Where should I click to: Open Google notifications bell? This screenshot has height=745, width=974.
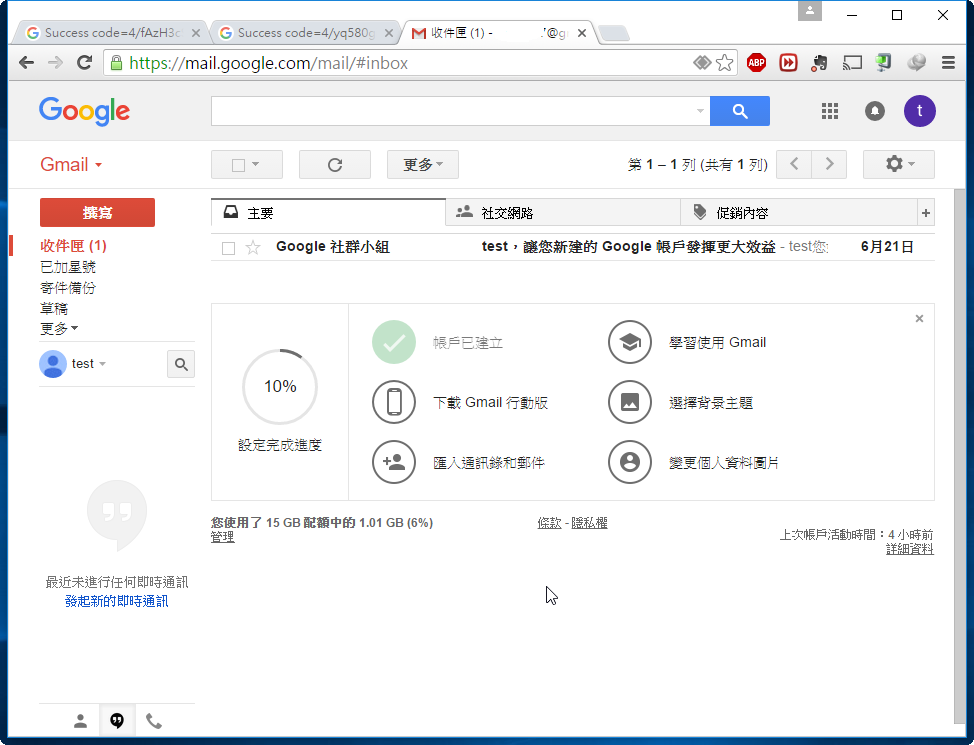875,111
